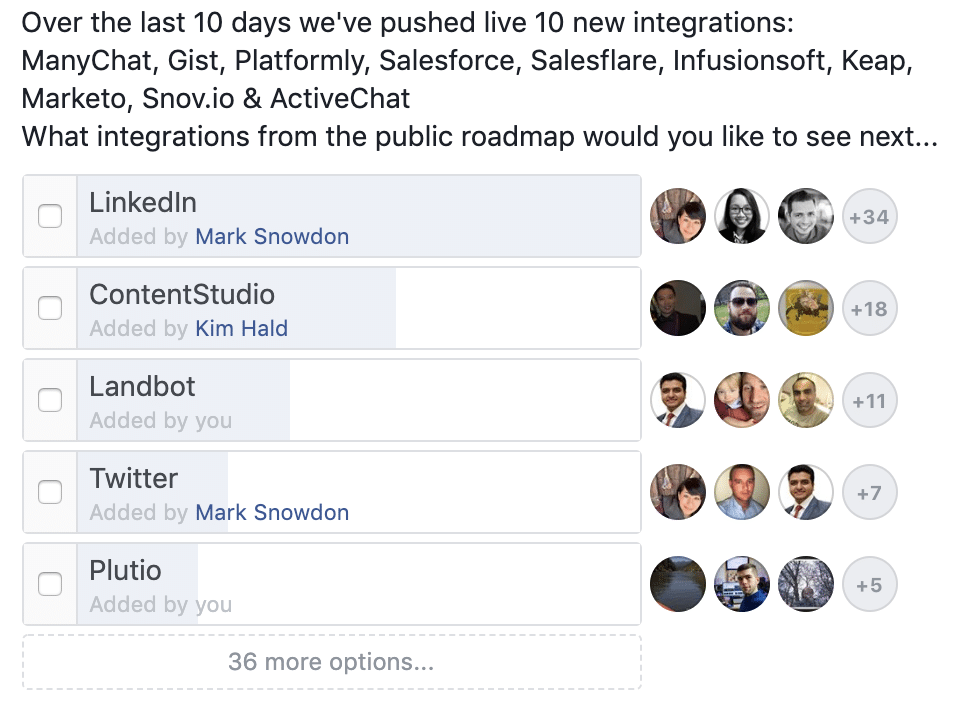Show the +7 Twitter voters
Image resolution: width=966 pixels, height=702 pixels.
click(x=869, y=492)
